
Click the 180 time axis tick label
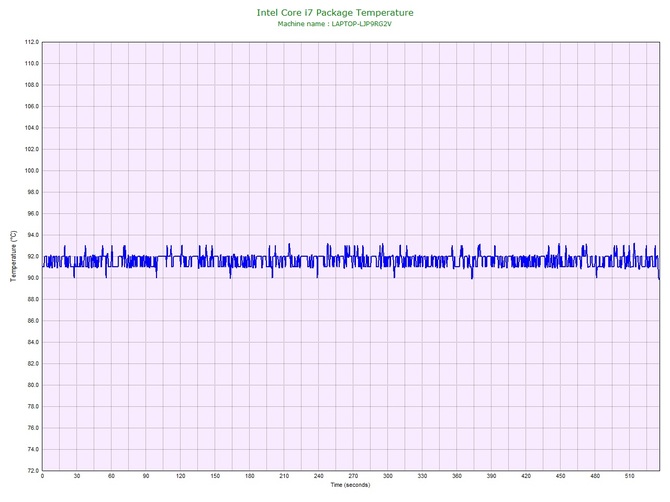(250, 476)
